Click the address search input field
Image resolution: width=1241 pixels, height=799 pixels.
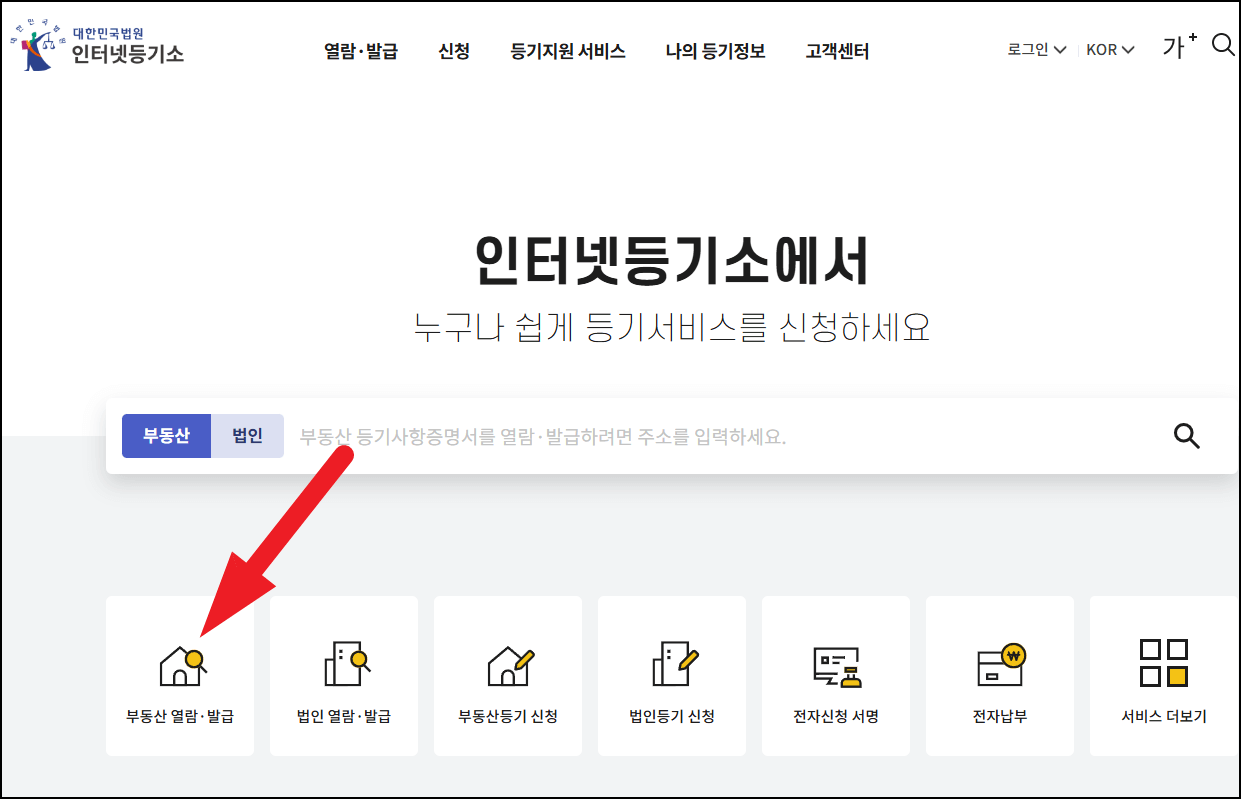(x=730, y=436)
